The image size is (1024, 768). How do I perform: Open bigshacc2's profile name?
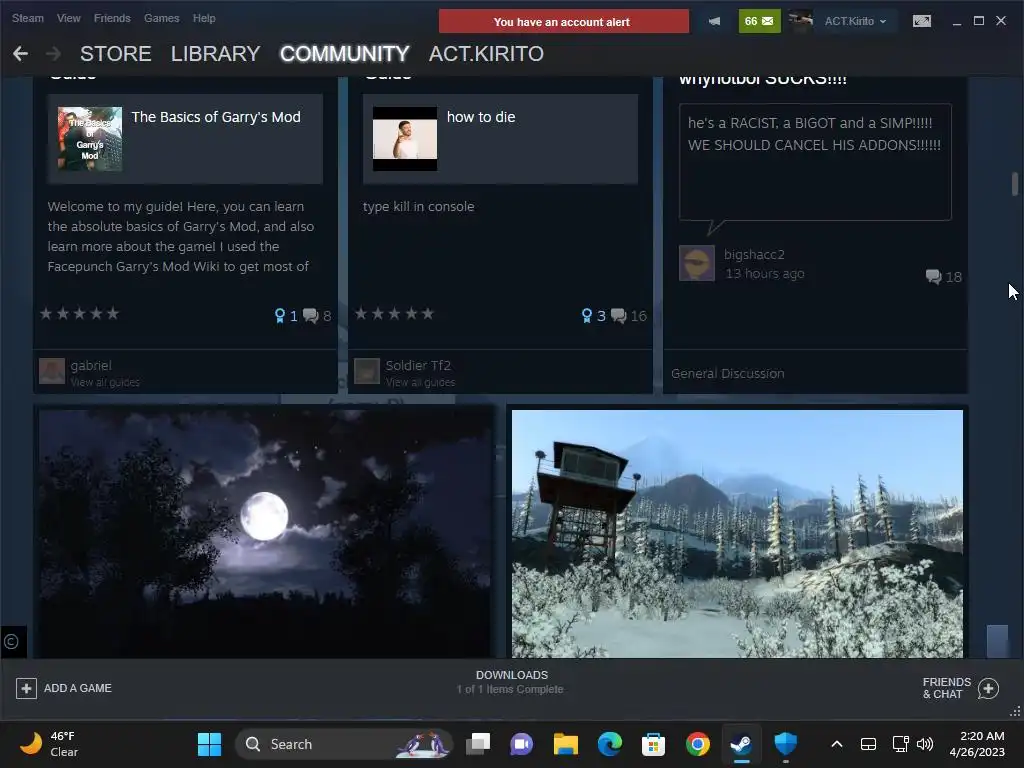coord(754,255)
